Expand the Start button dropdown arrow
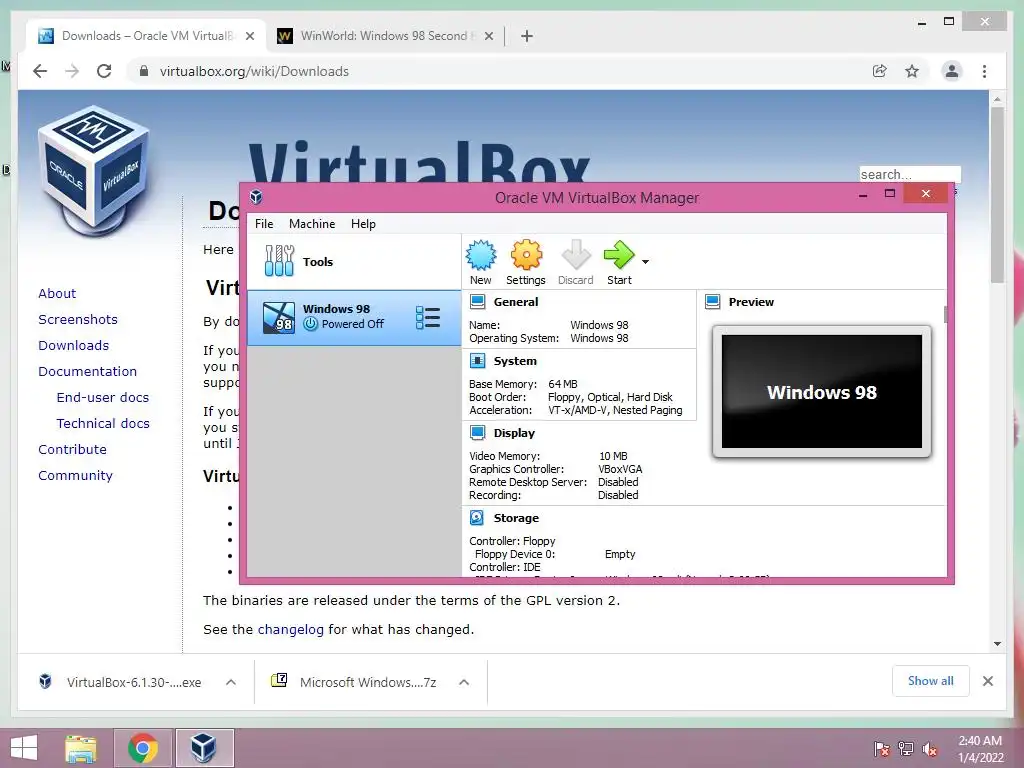Image resolution: width=1024 pixels, height=768 pixels. pyautogui.click(x=645, y=262)
